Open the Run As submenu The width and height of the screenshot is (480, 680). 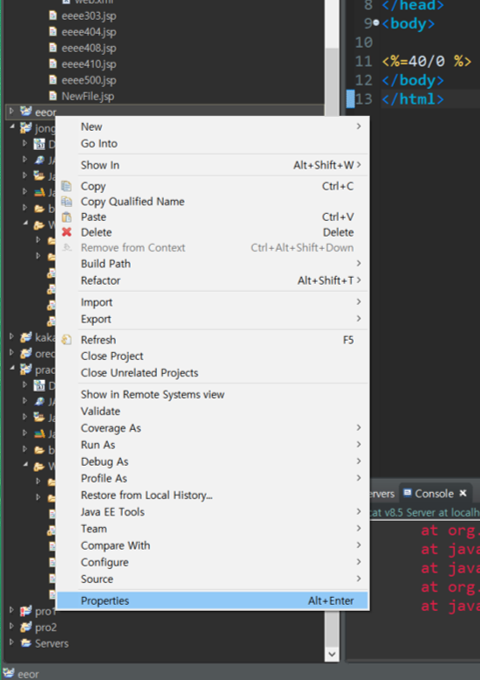coord(212,445)
